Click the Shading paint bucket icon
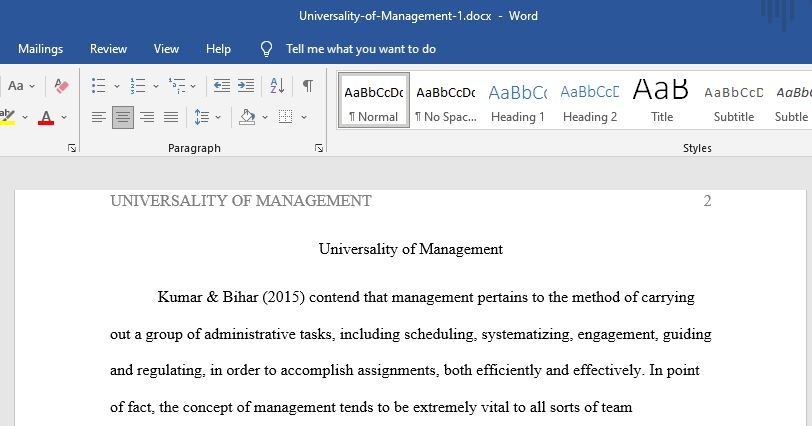 pos(248,117)
